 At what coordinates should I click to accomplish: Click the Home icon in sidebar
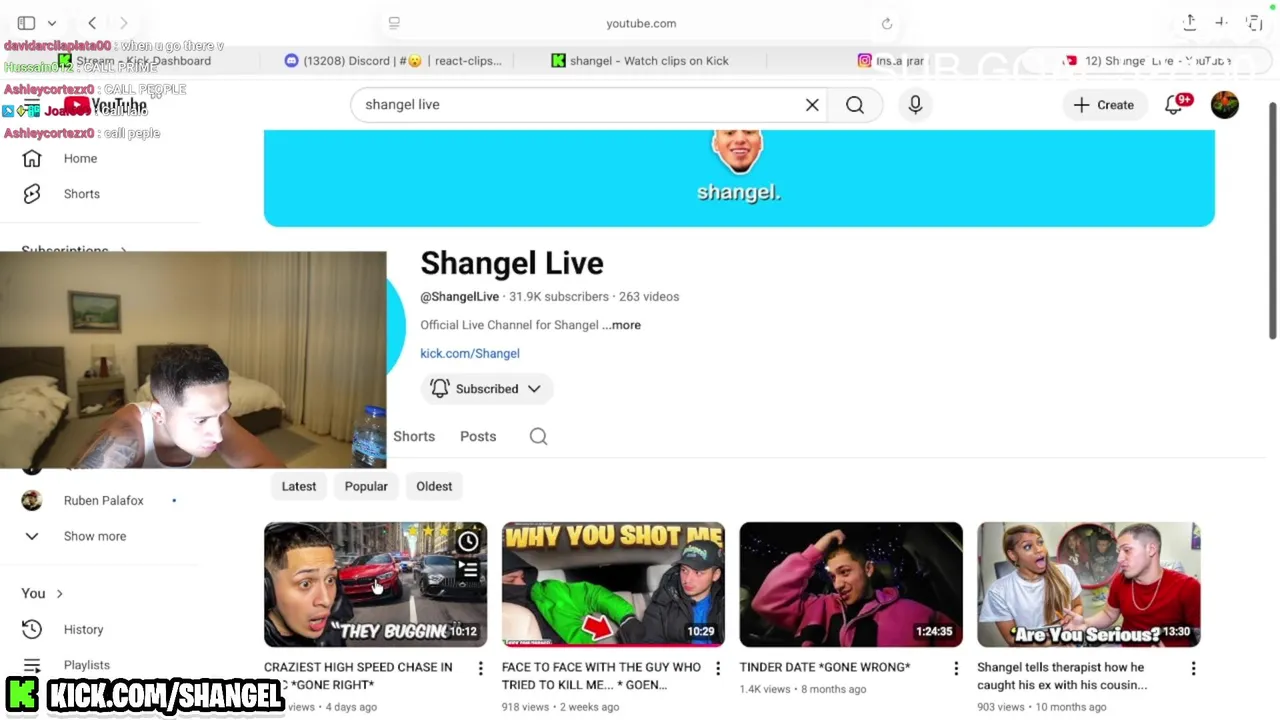tap(32, 158)
